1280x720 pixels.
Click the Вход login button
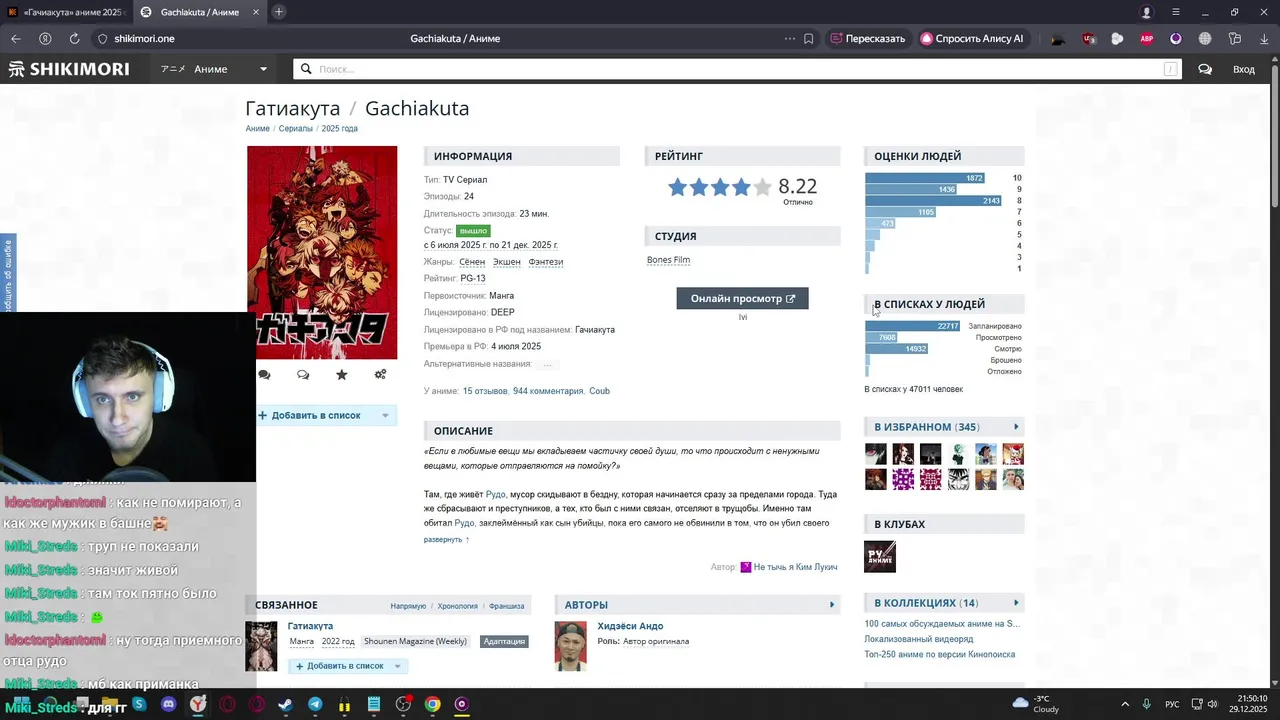1244,69
